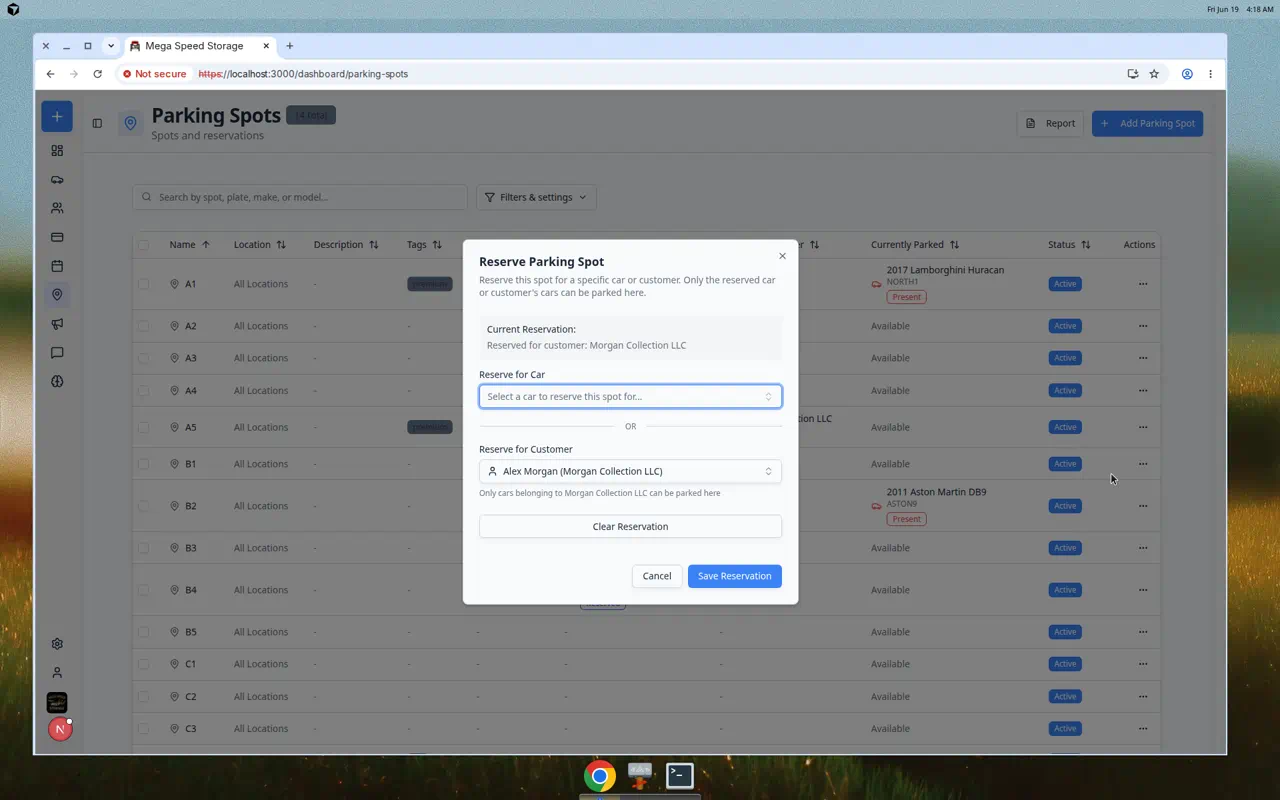
Task: Click the Active status badge in row A2
Action: (x=1065, y=326)
